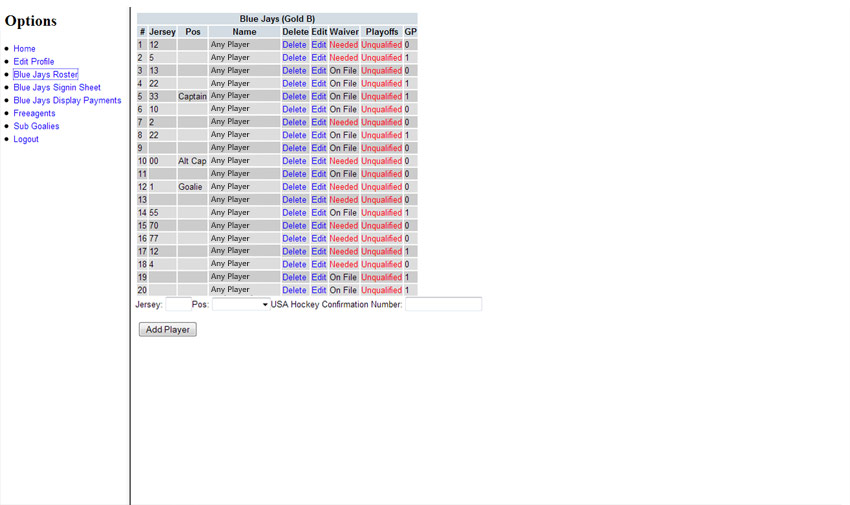Edit player in row 8
This screenshot has height=505, width=850.
(x=319, y=135)
